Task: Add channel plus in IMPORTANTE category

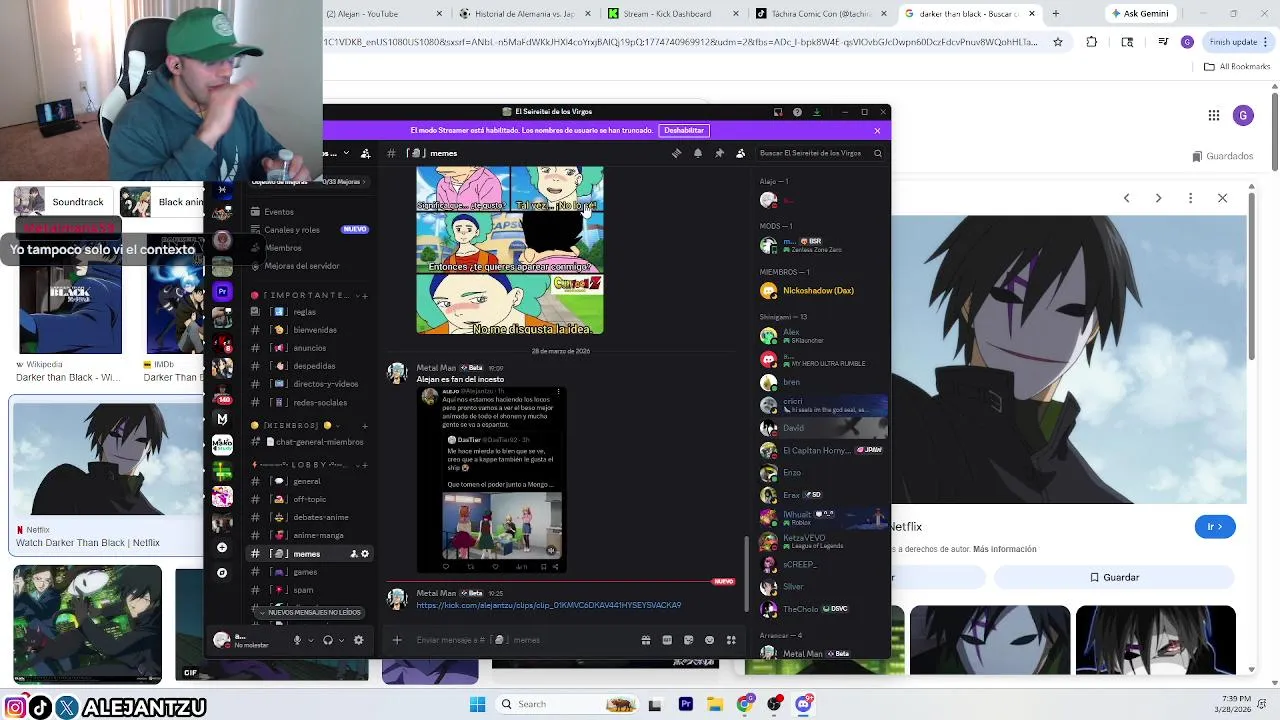Action: [x=365, y=295]
